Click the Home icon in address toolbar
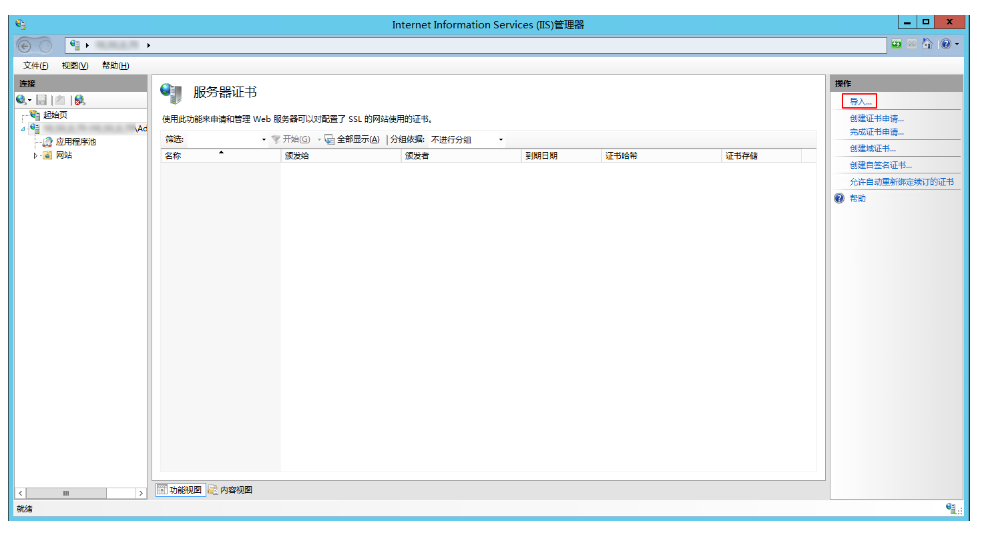 [x=928, y=44]
